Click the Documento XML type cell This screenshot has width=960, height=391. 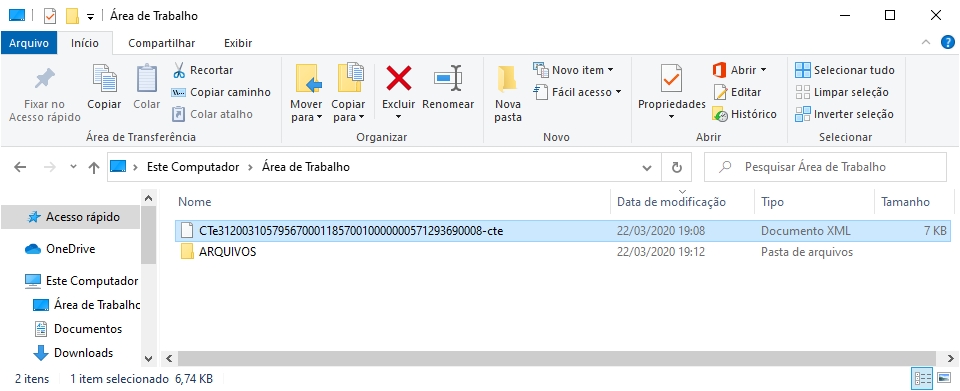click(806, 231)
